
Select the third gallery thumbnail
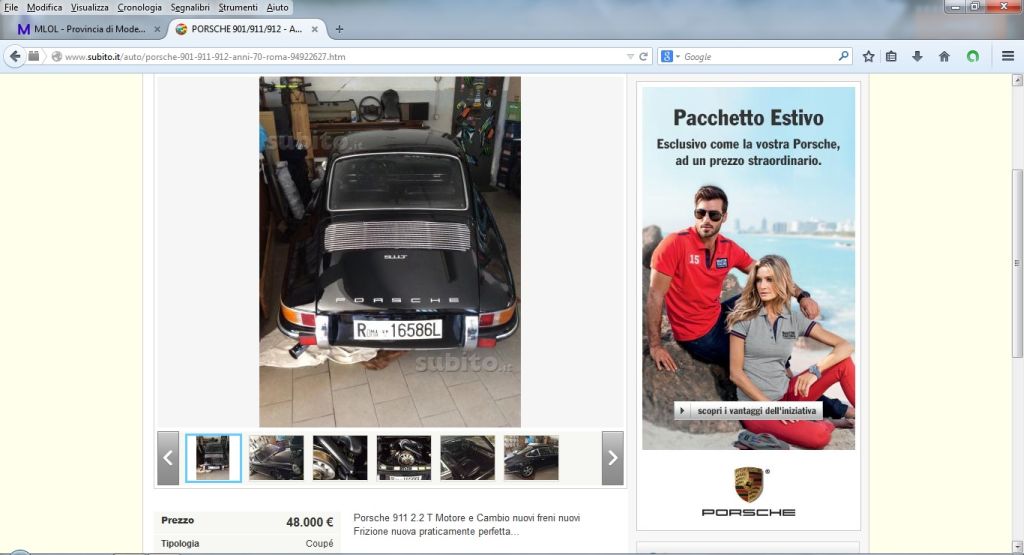(340, 458)
